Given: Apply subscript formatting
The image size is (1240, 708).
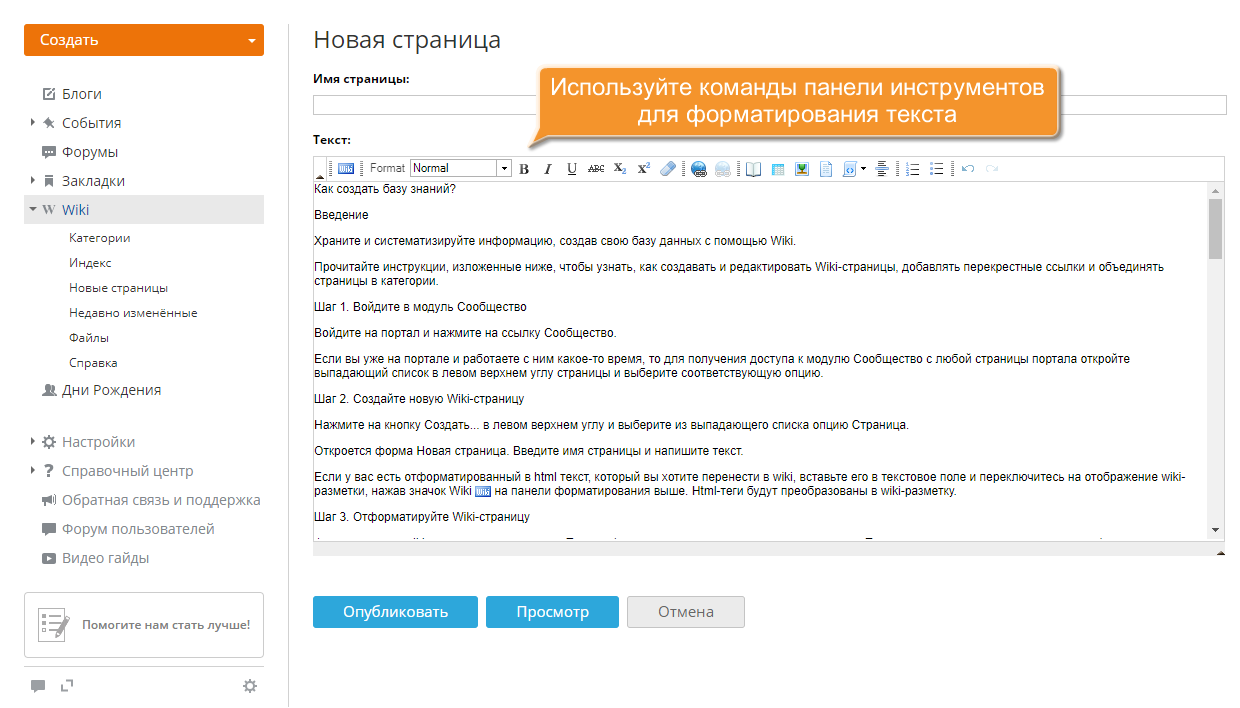Looking at the screenshot, I should point(620,169).
